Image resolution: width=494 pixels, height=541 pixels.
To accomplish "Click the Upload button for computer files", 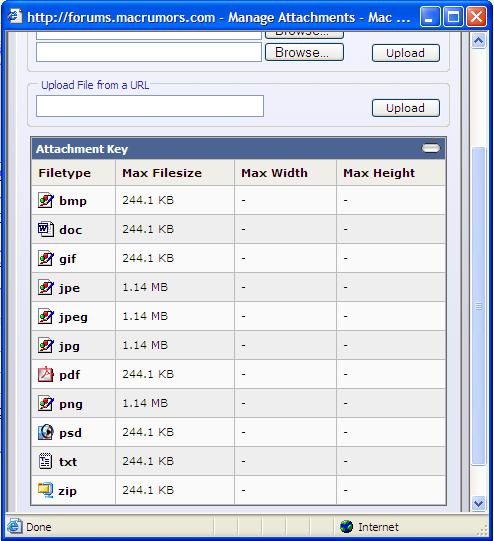I will (x=406, y=53).
